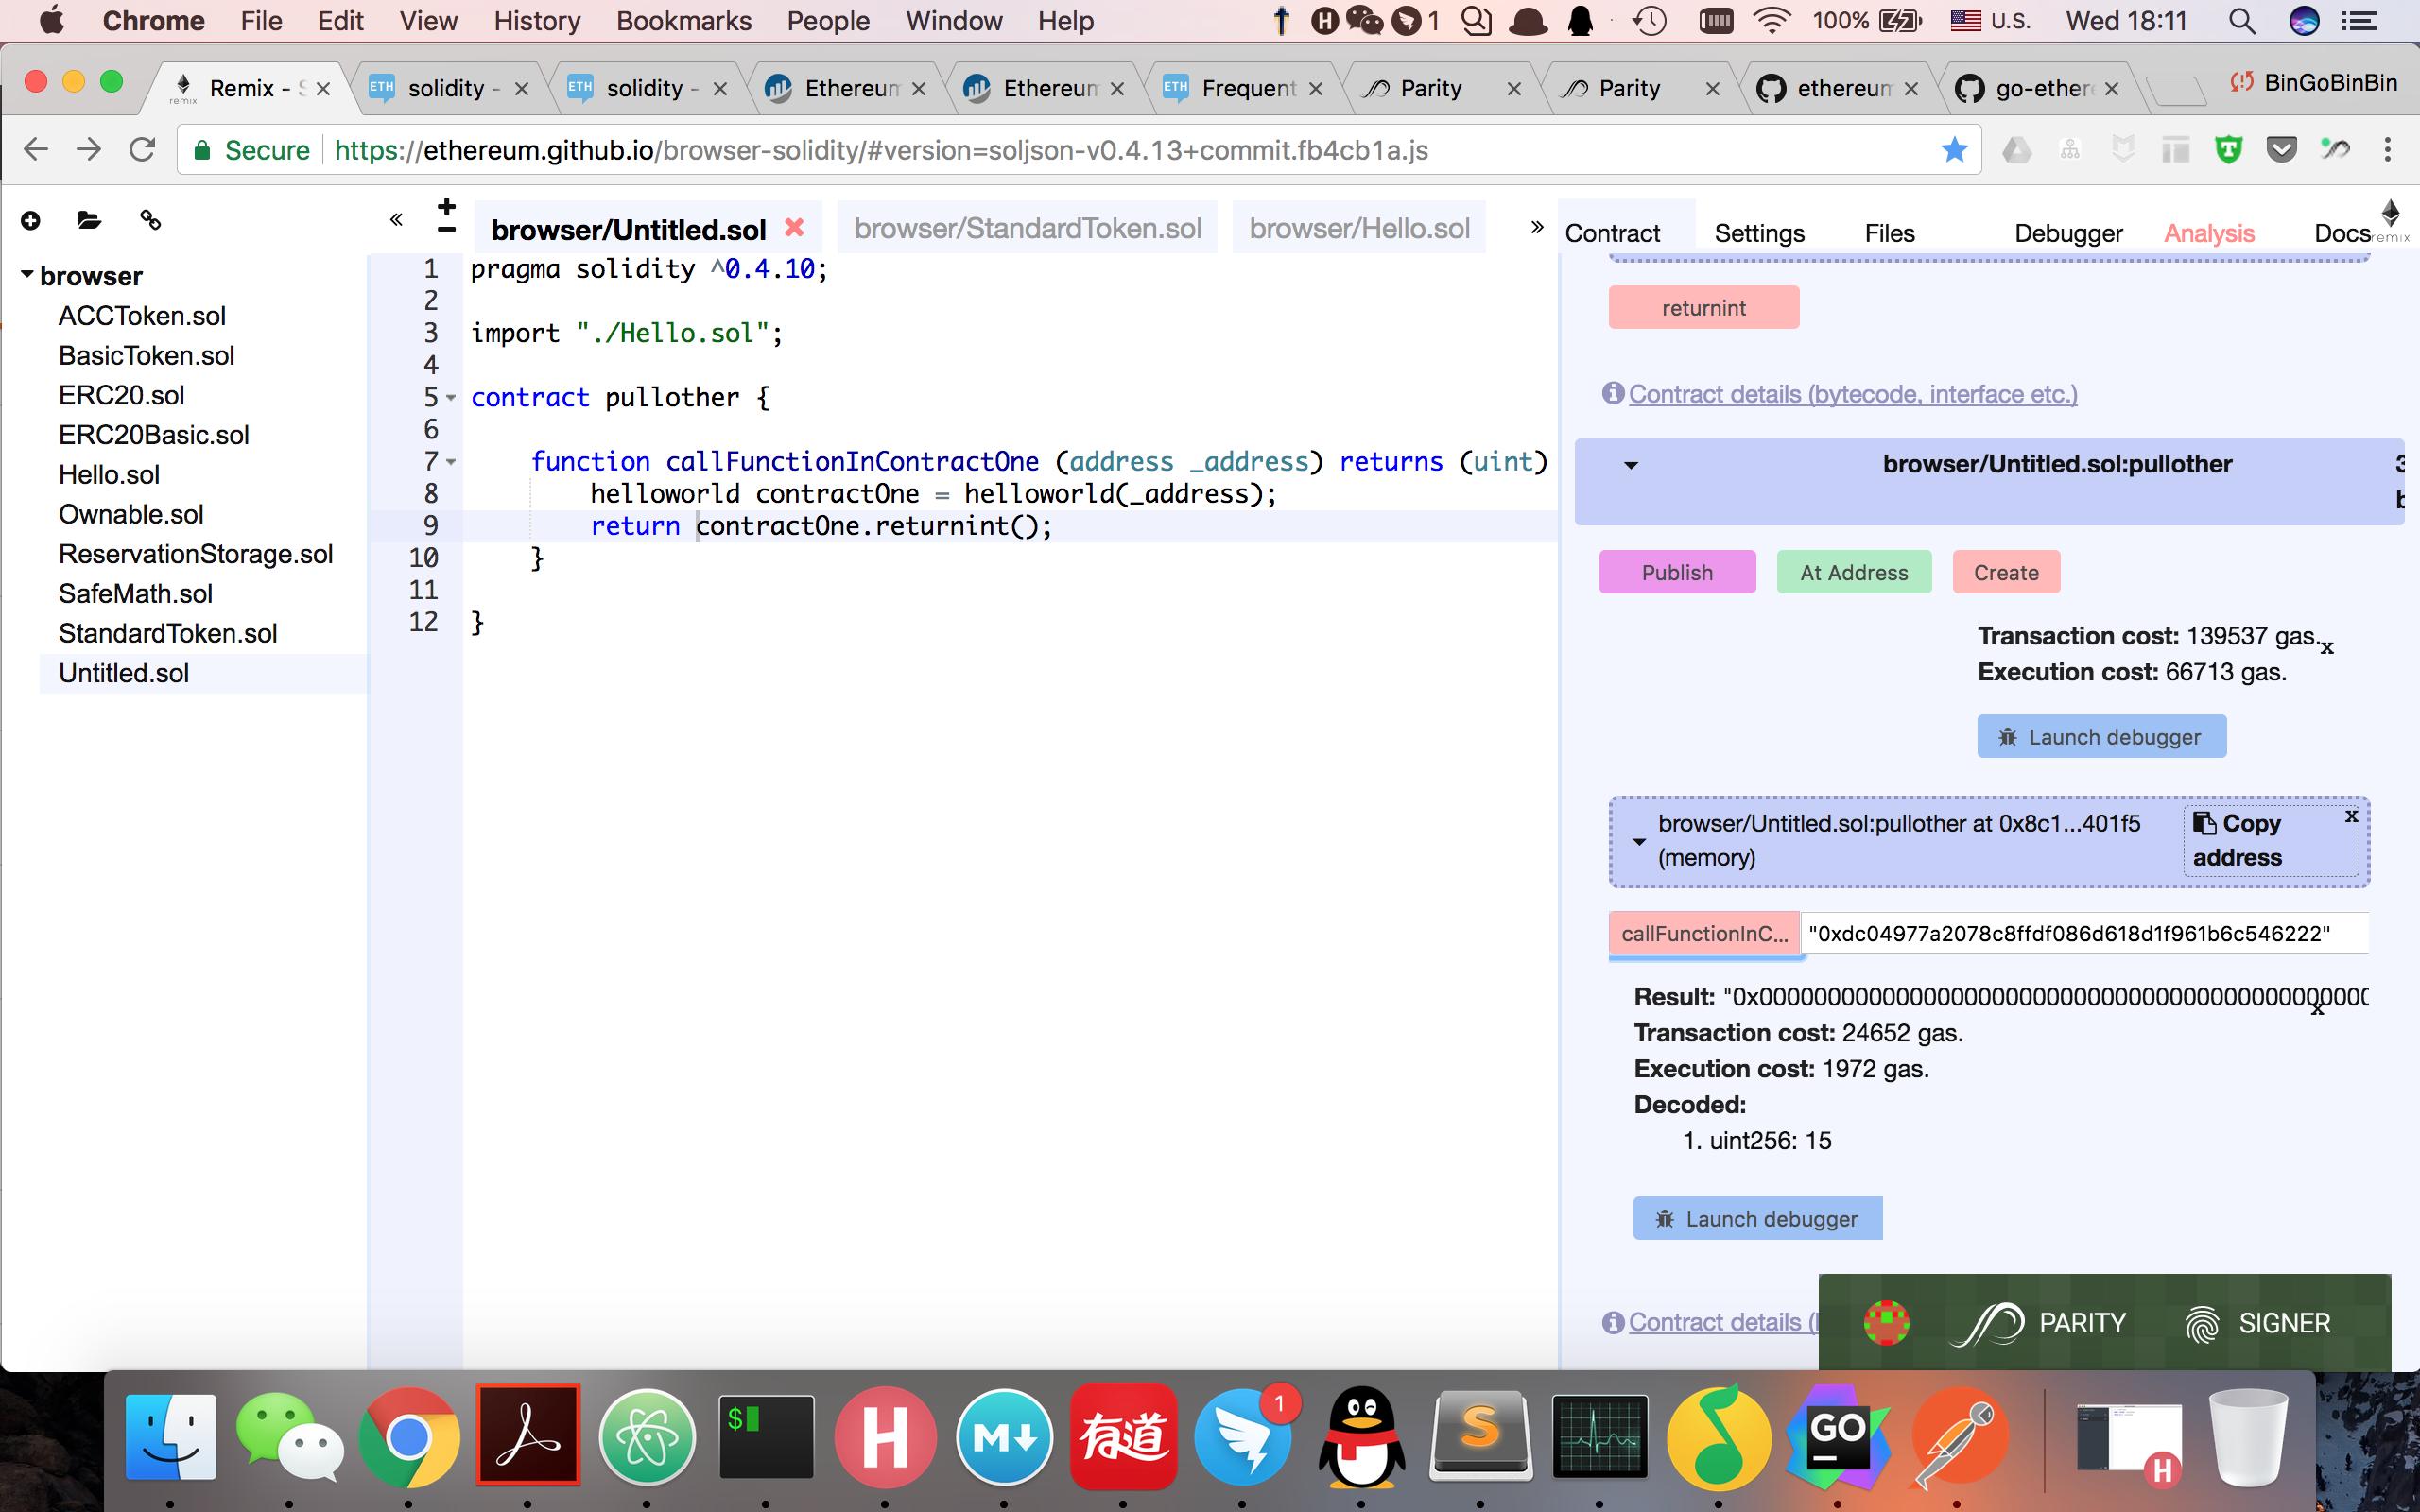Open the History menu
This screenshot has height=1512, width=2420.
pos(536,21)
